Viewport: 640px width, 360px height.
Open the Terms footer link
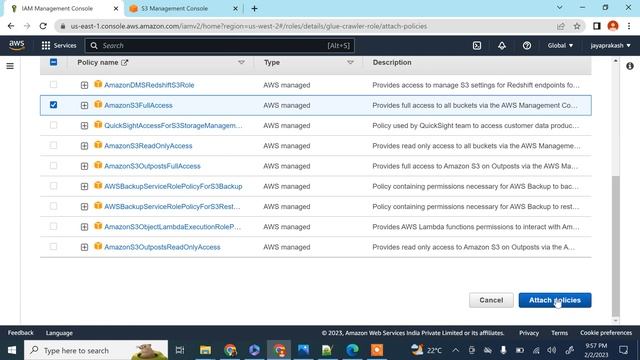(559, 333)
